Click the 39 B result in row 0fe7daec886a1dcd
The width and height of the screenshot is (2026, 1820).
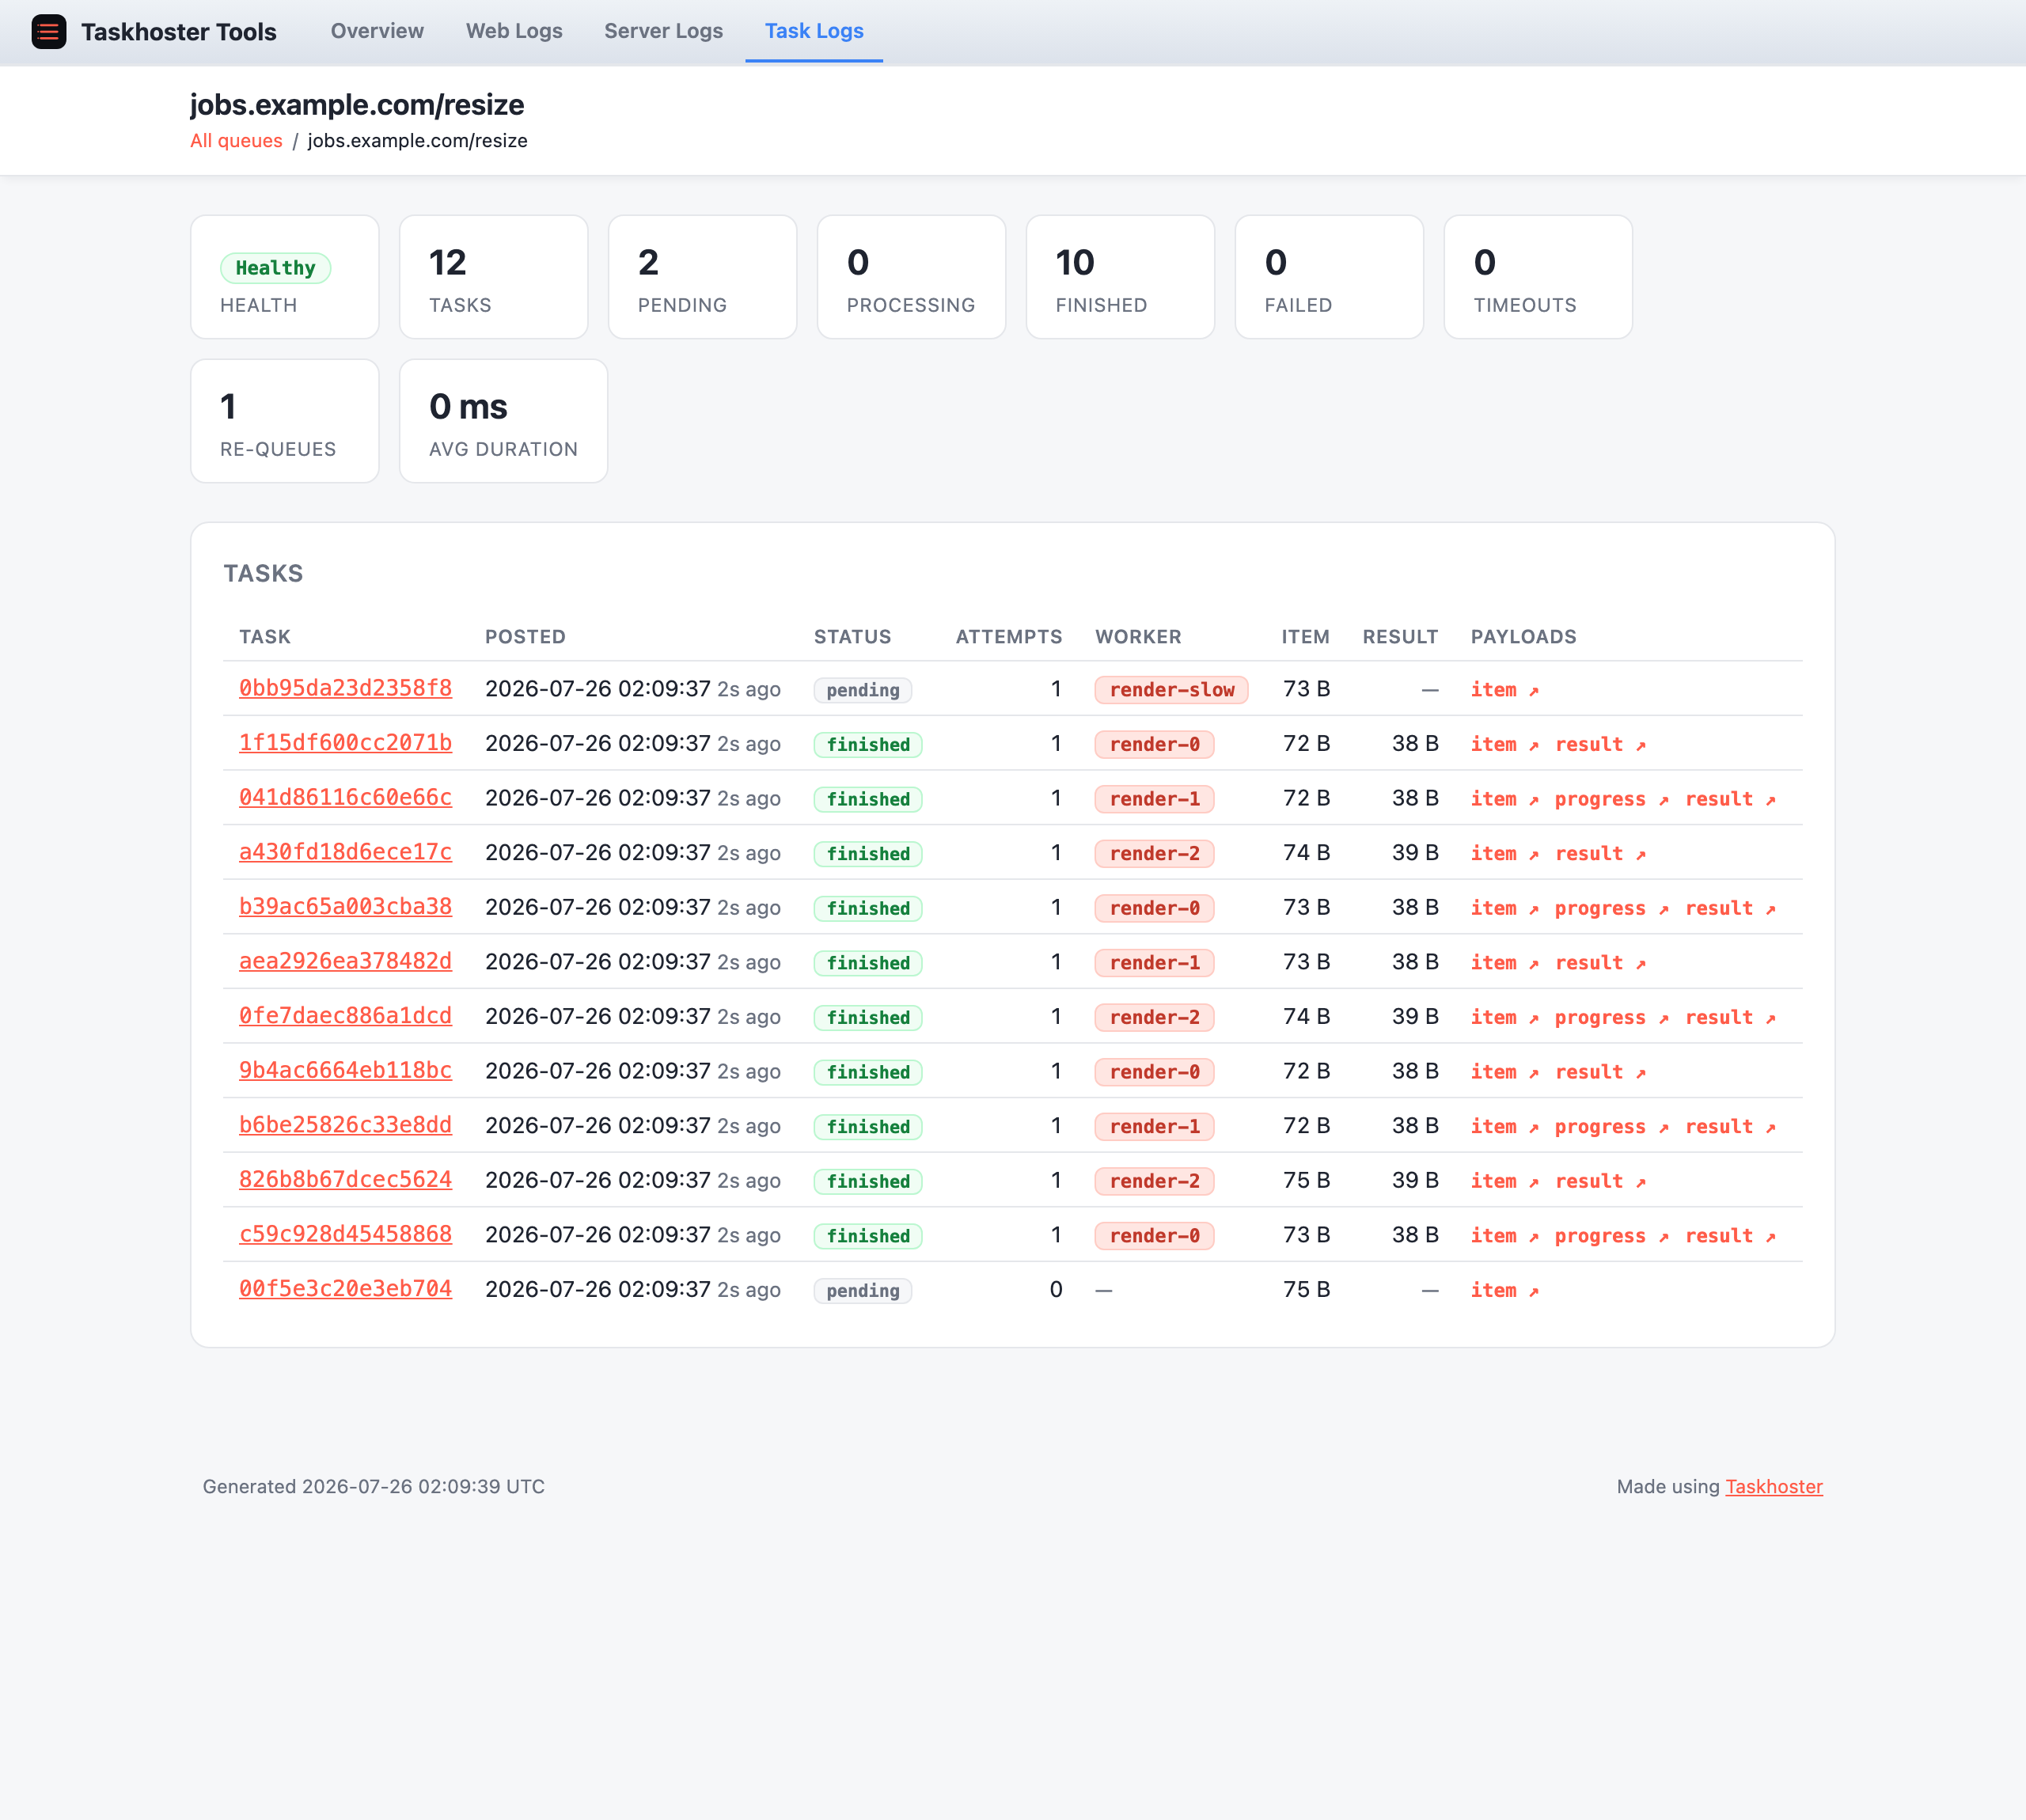pos(1415,1016)
